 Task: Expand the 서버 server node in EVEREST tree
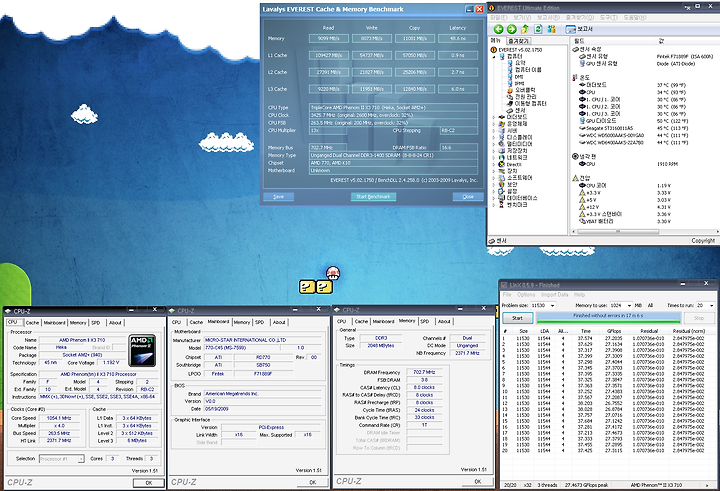tap(494, 131)
